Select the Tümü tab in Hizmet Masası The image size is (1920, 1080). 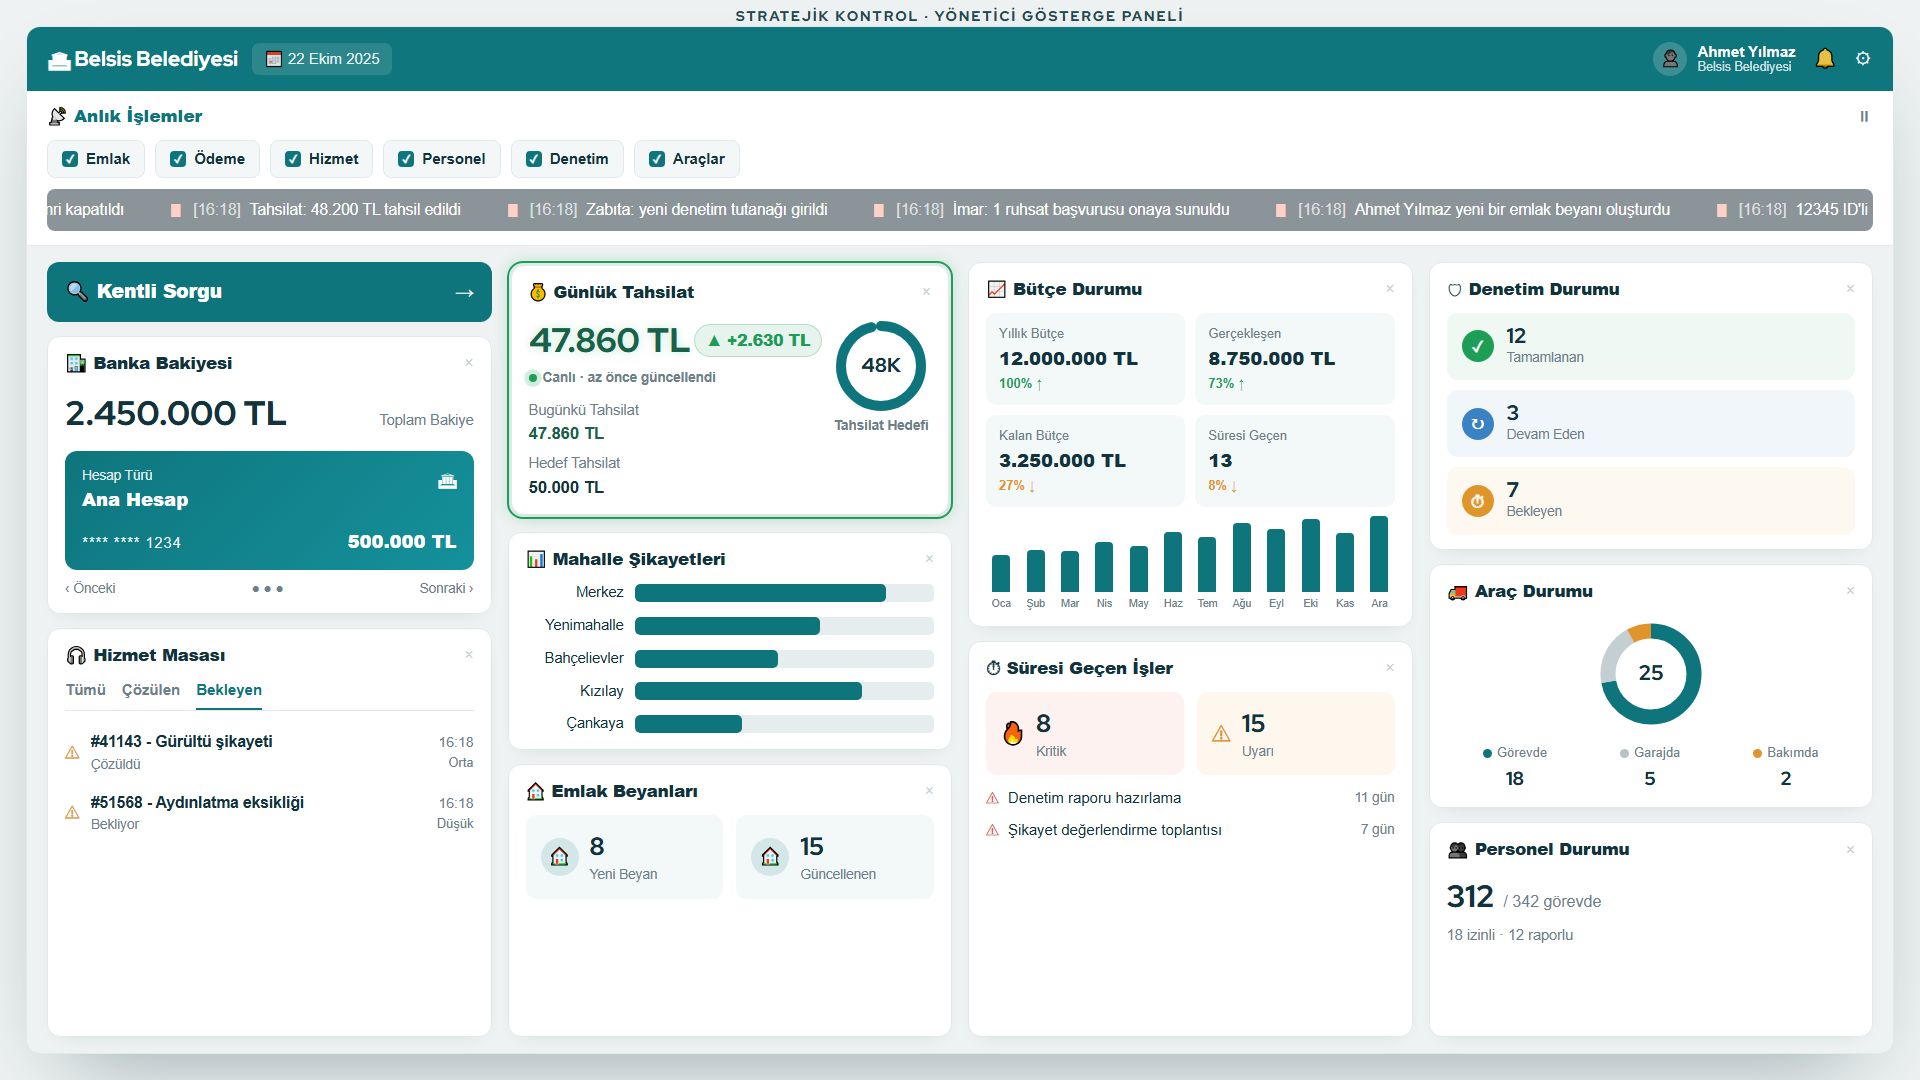point(86,690)
